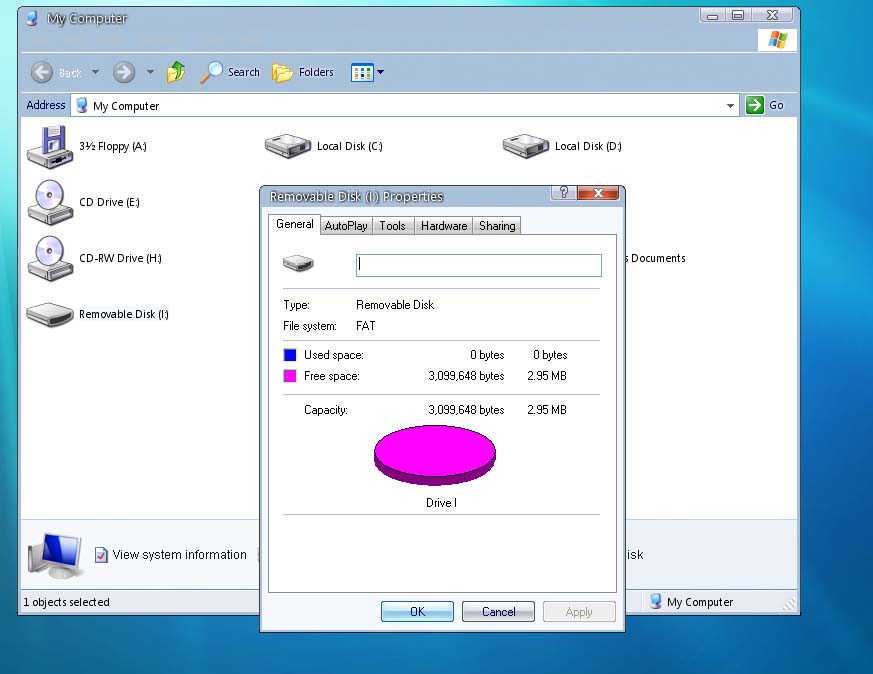Switch to the Tools tab
873x674 pixels.
(393, 225)
